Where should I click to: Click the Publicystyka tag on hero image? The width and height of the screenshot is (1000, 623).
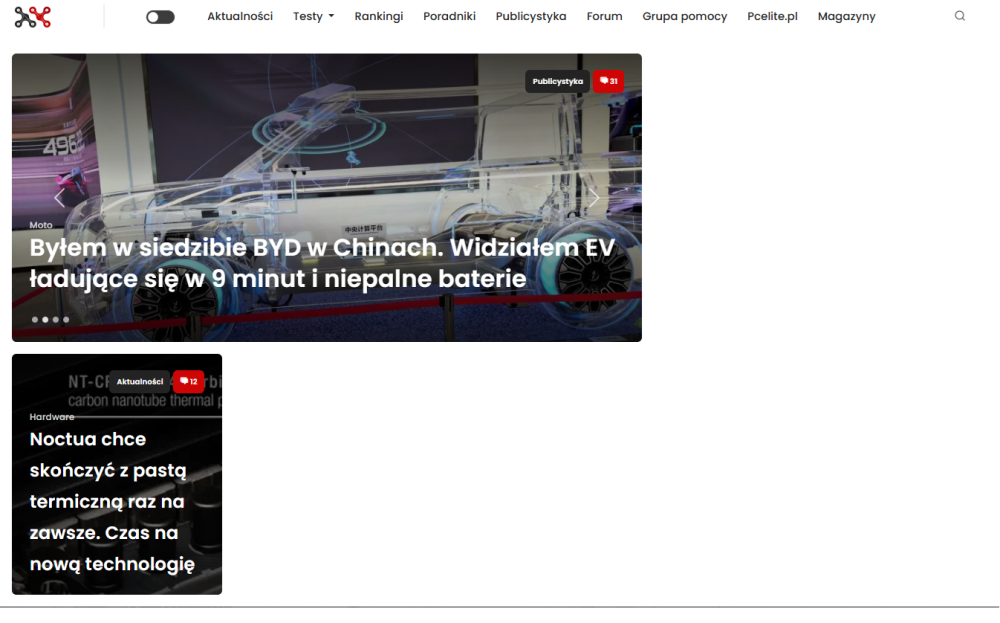click(x=557, y=81)
